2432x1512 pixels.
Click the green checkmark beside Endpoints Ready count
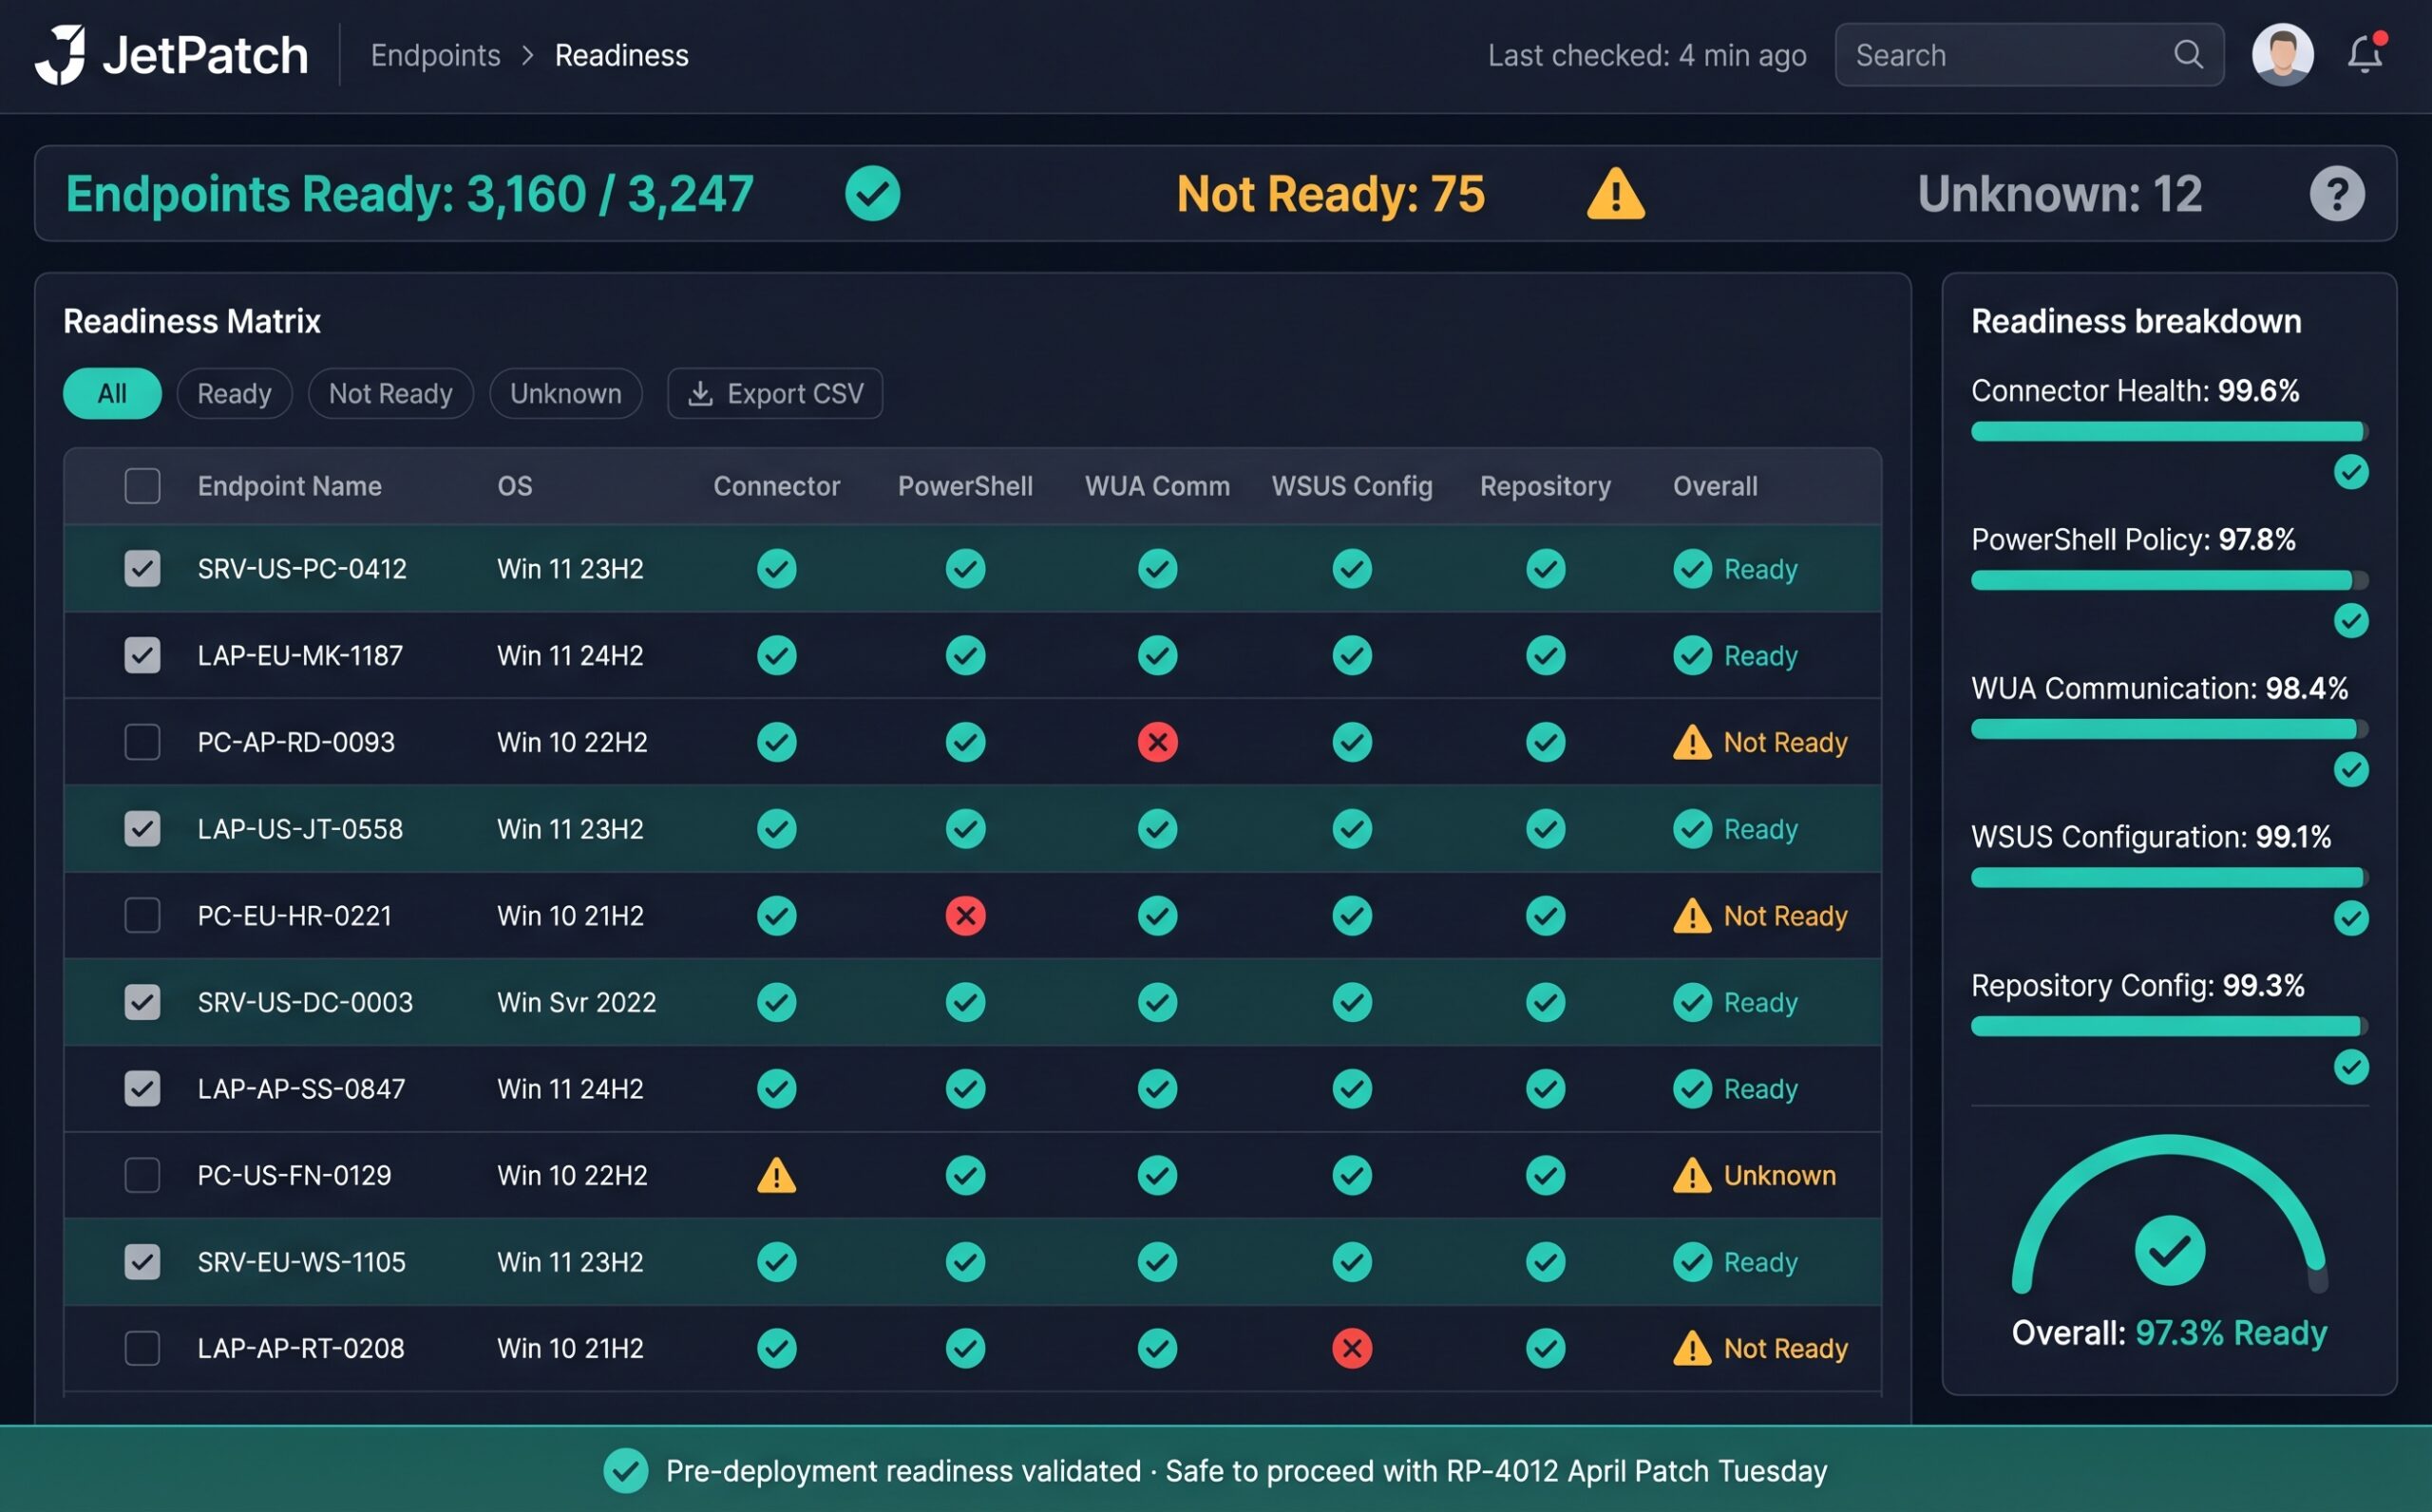[x=872, y=193]
